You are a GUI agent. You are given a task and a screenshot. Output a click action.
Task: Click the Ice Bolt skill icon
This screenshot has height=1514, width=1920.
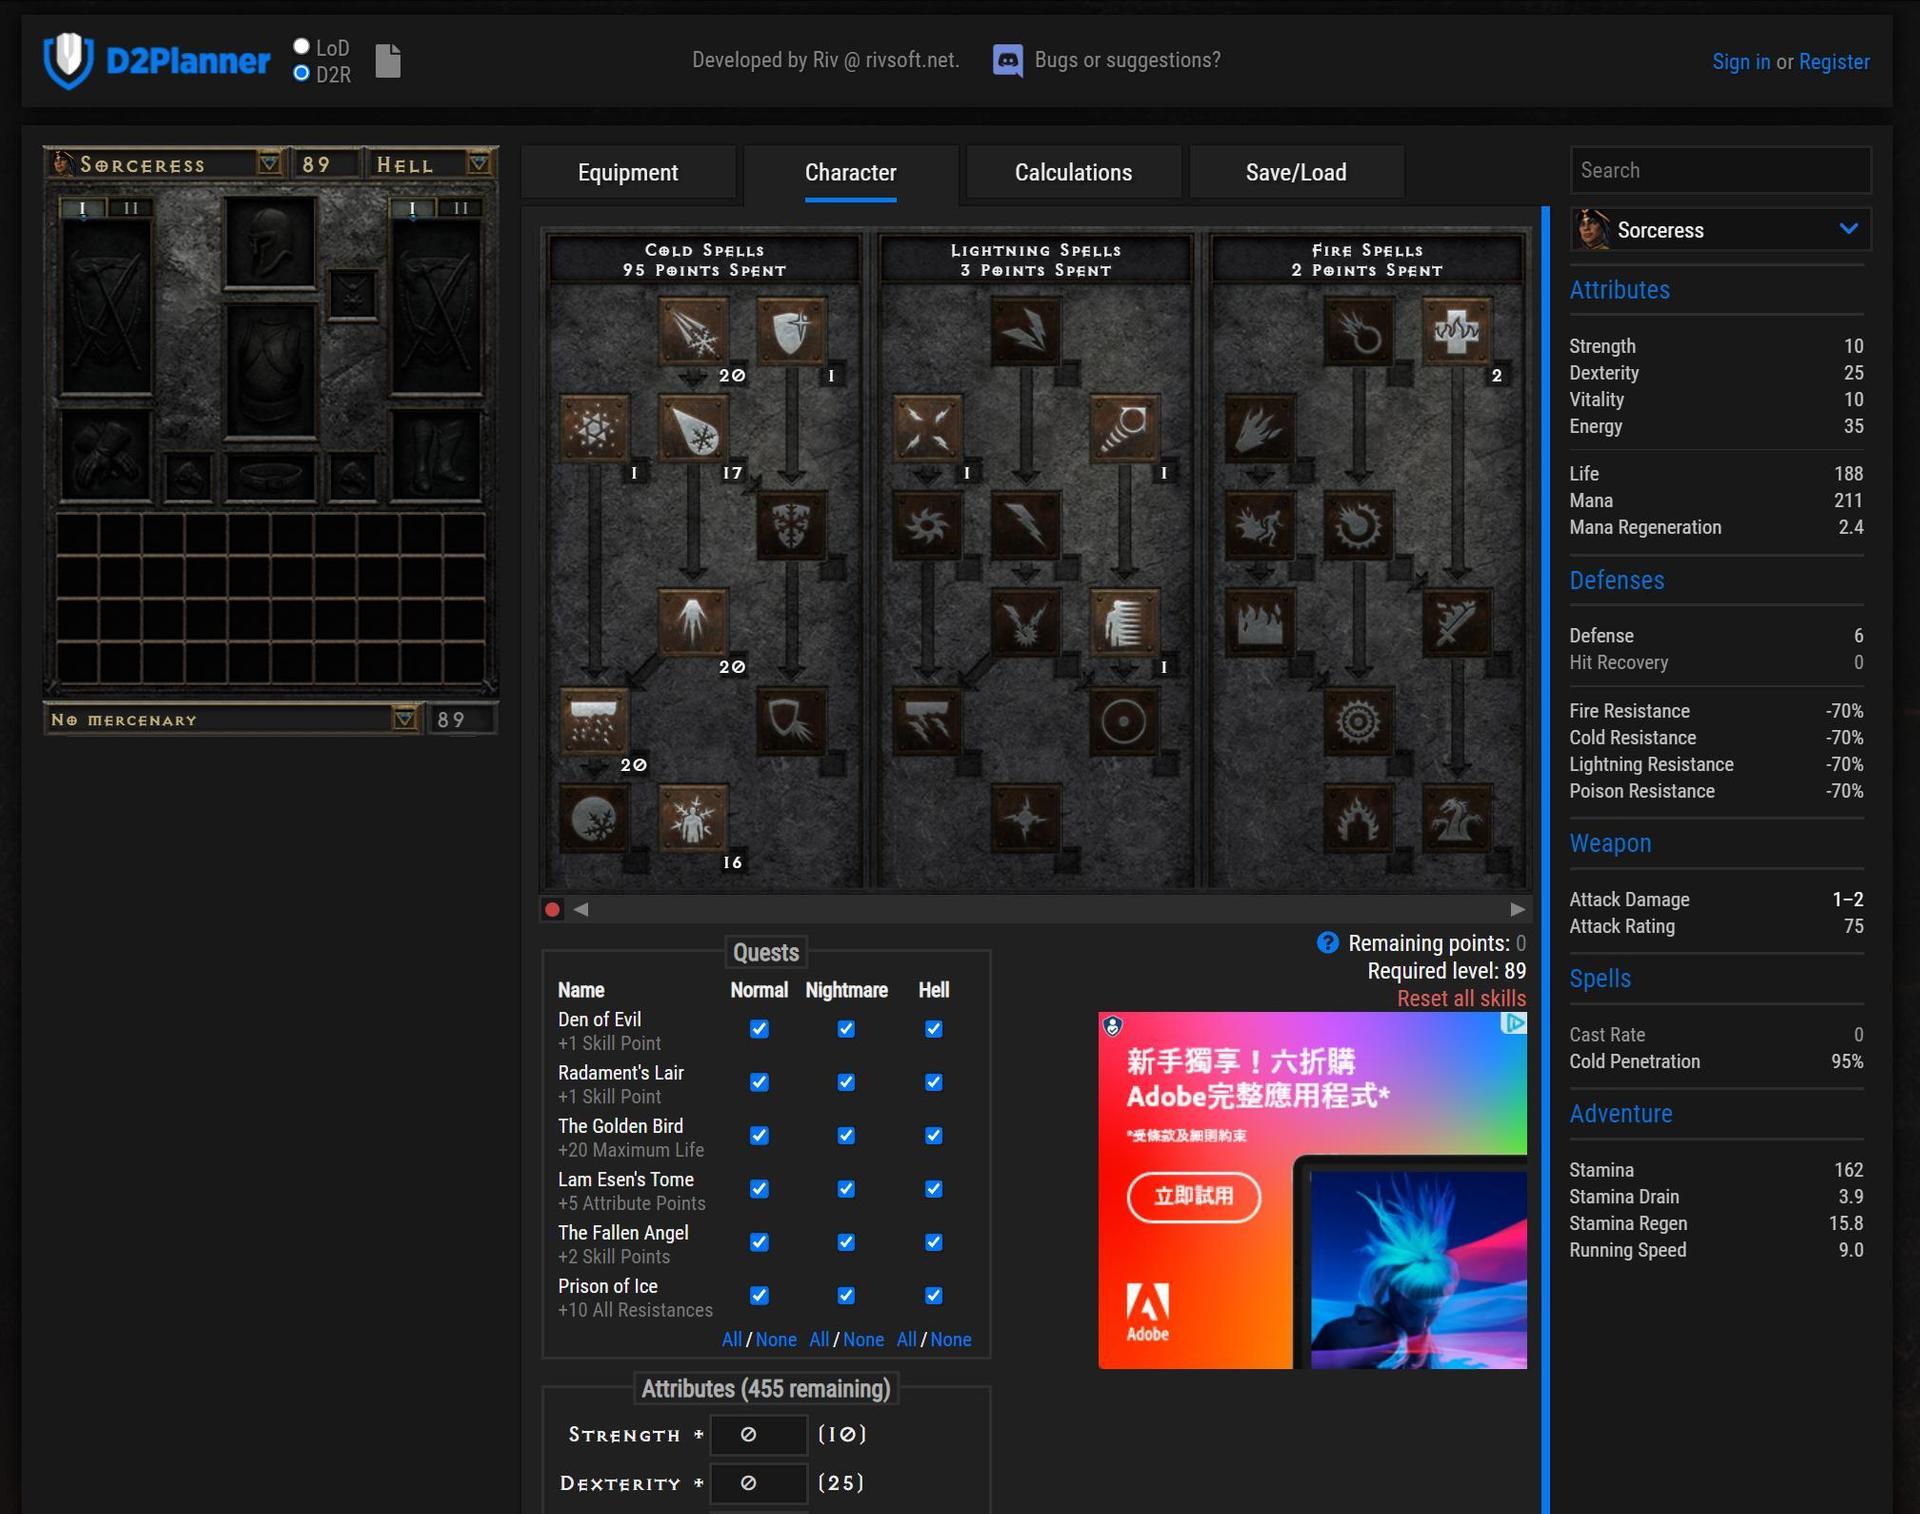(x=692, y=330)
